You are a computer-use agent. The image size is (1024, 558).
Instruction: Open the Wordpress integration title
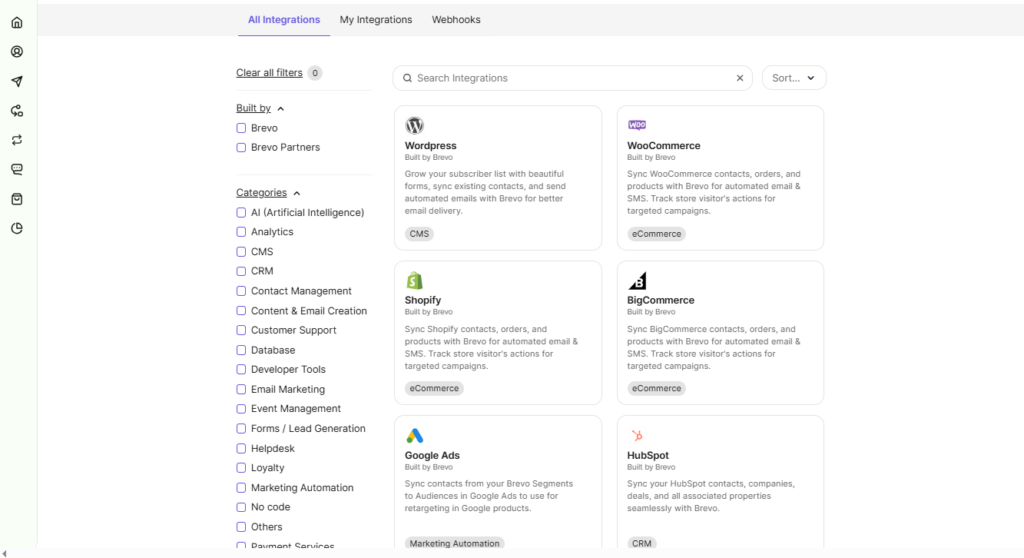[x=430, y=146]
